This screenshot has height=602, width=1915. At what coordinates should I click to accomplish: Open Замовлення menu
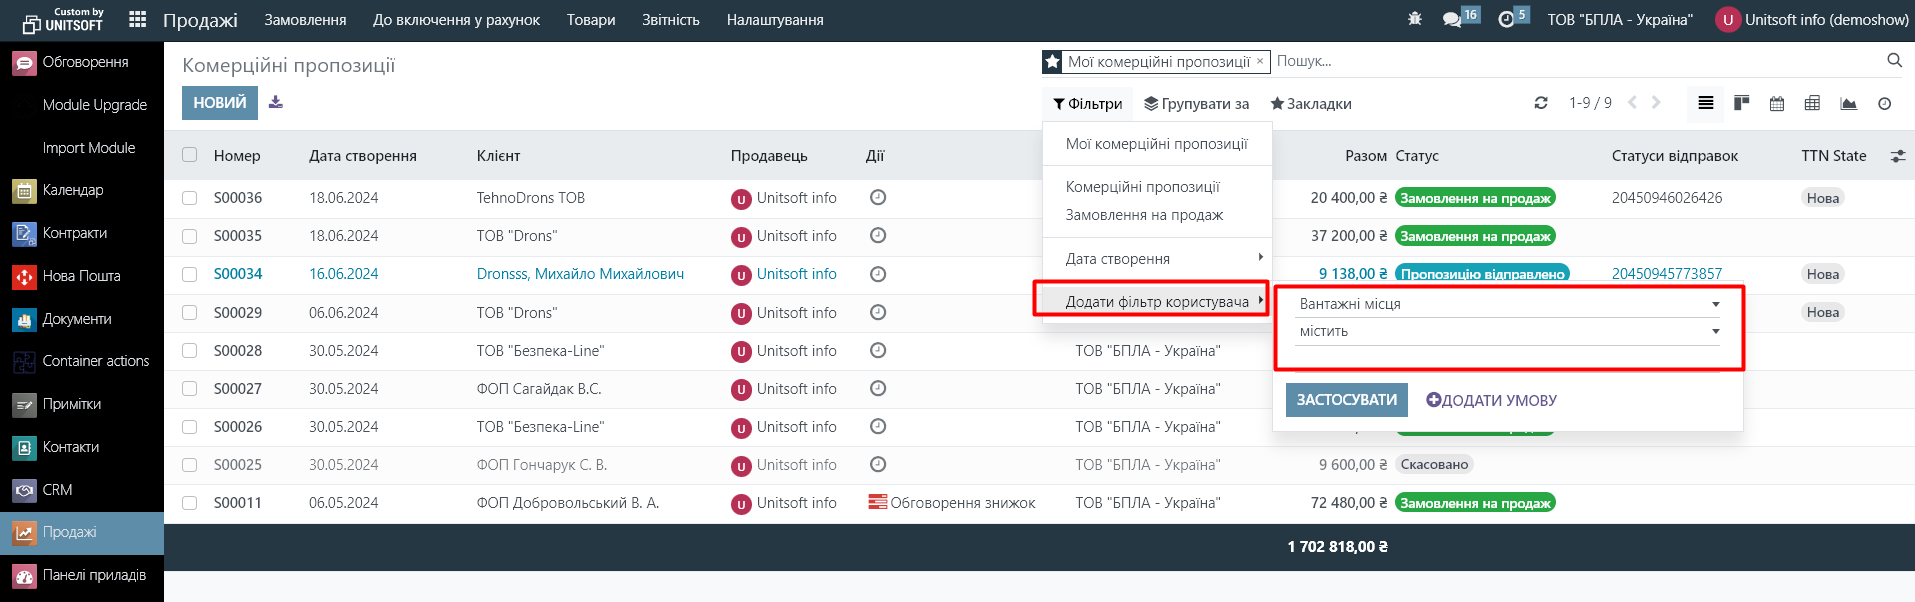tap(305, 19)
